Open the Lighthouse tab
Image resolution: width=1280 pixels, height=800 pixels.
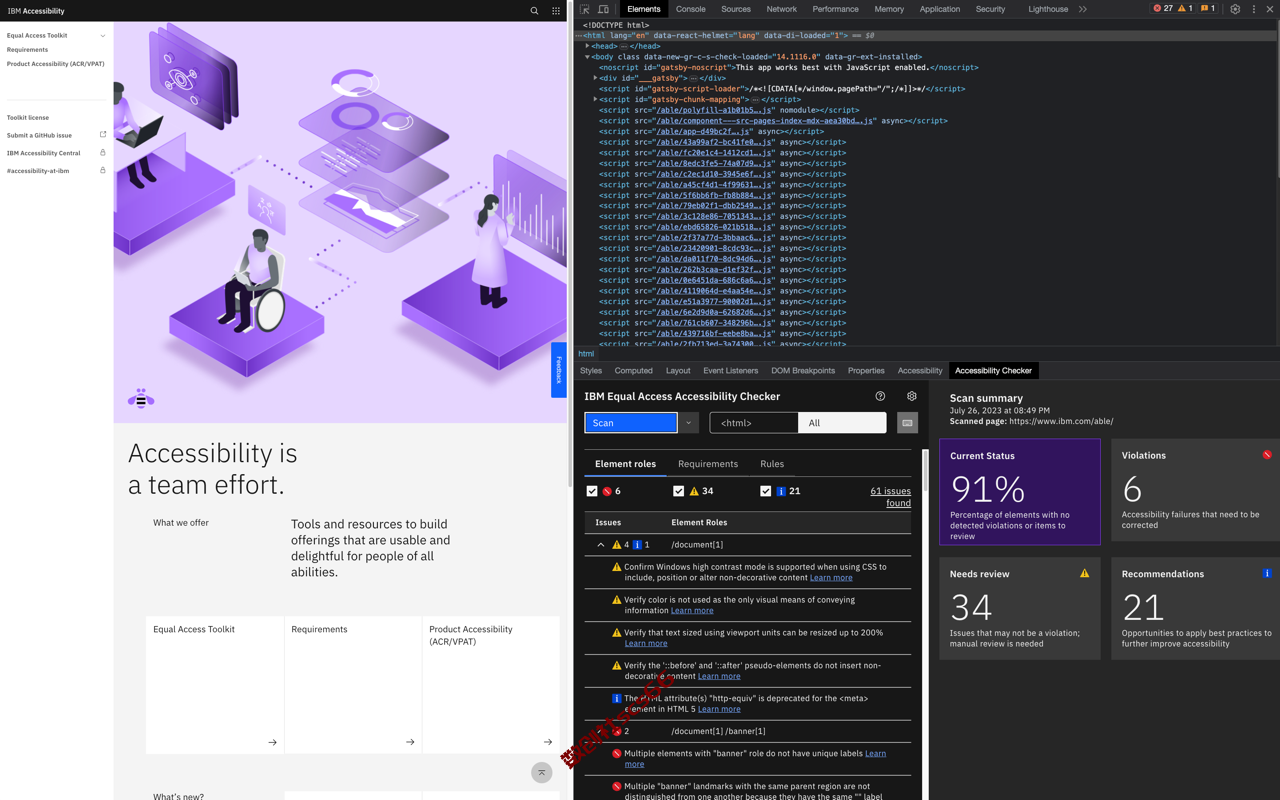tap(1048, 9)
